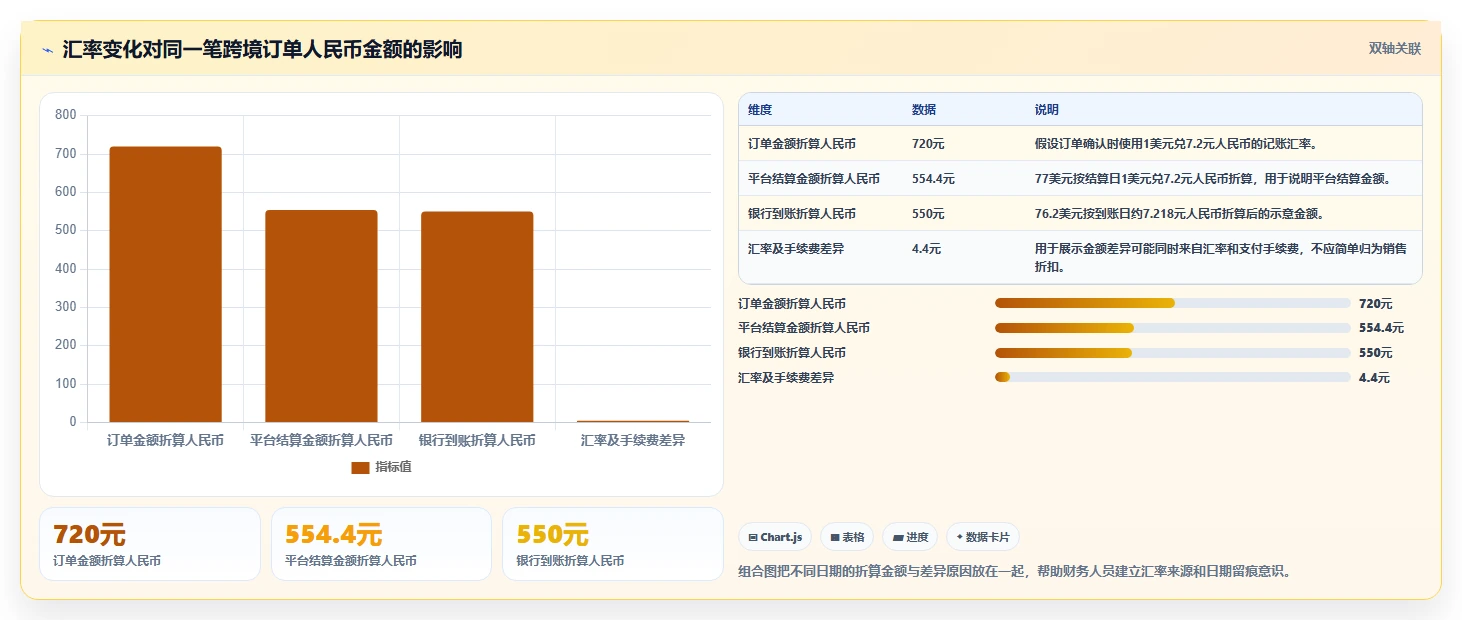Image resolution: width=1462 pixels, height=620 pixels.
Task: Click the 平台结算金额折算人民币 progress bar
Action: tap(1172, 328)
